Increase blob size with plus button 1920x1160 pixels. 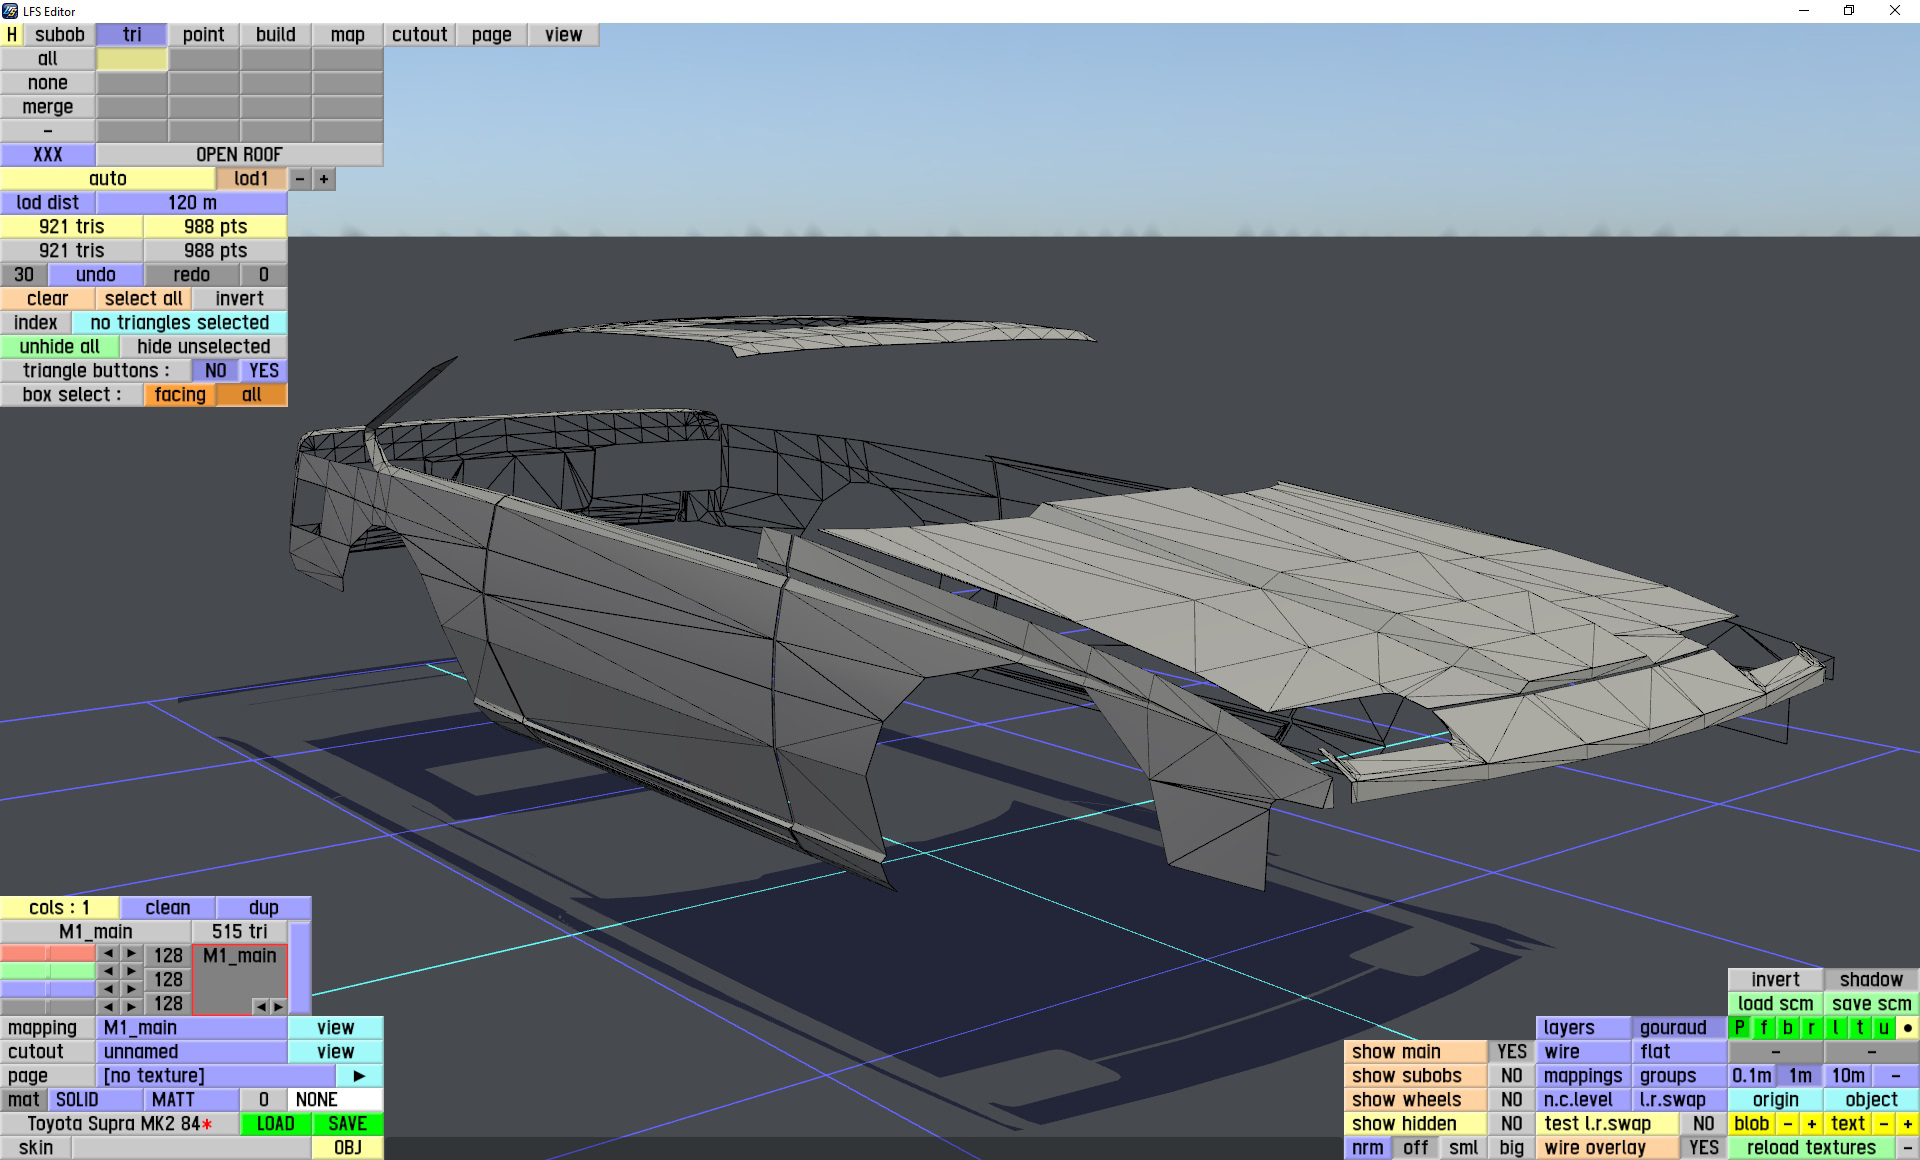click(x=1811, y=1123)
